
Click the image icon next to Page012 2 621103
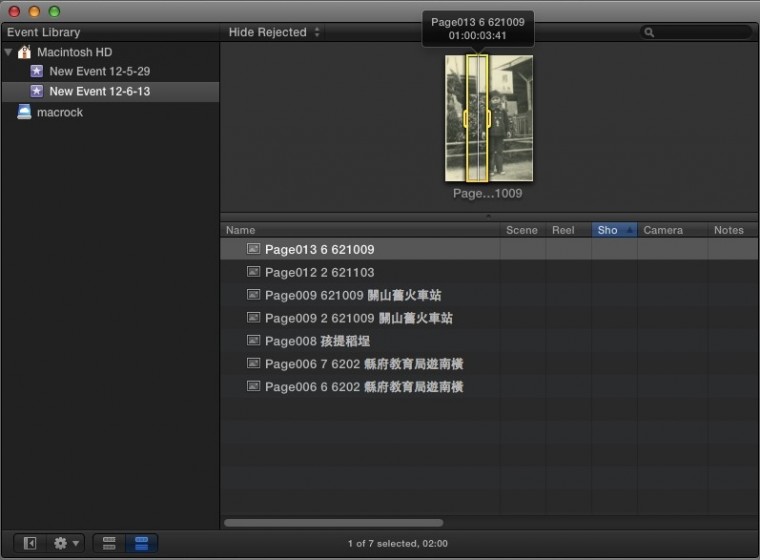point(253,272)
